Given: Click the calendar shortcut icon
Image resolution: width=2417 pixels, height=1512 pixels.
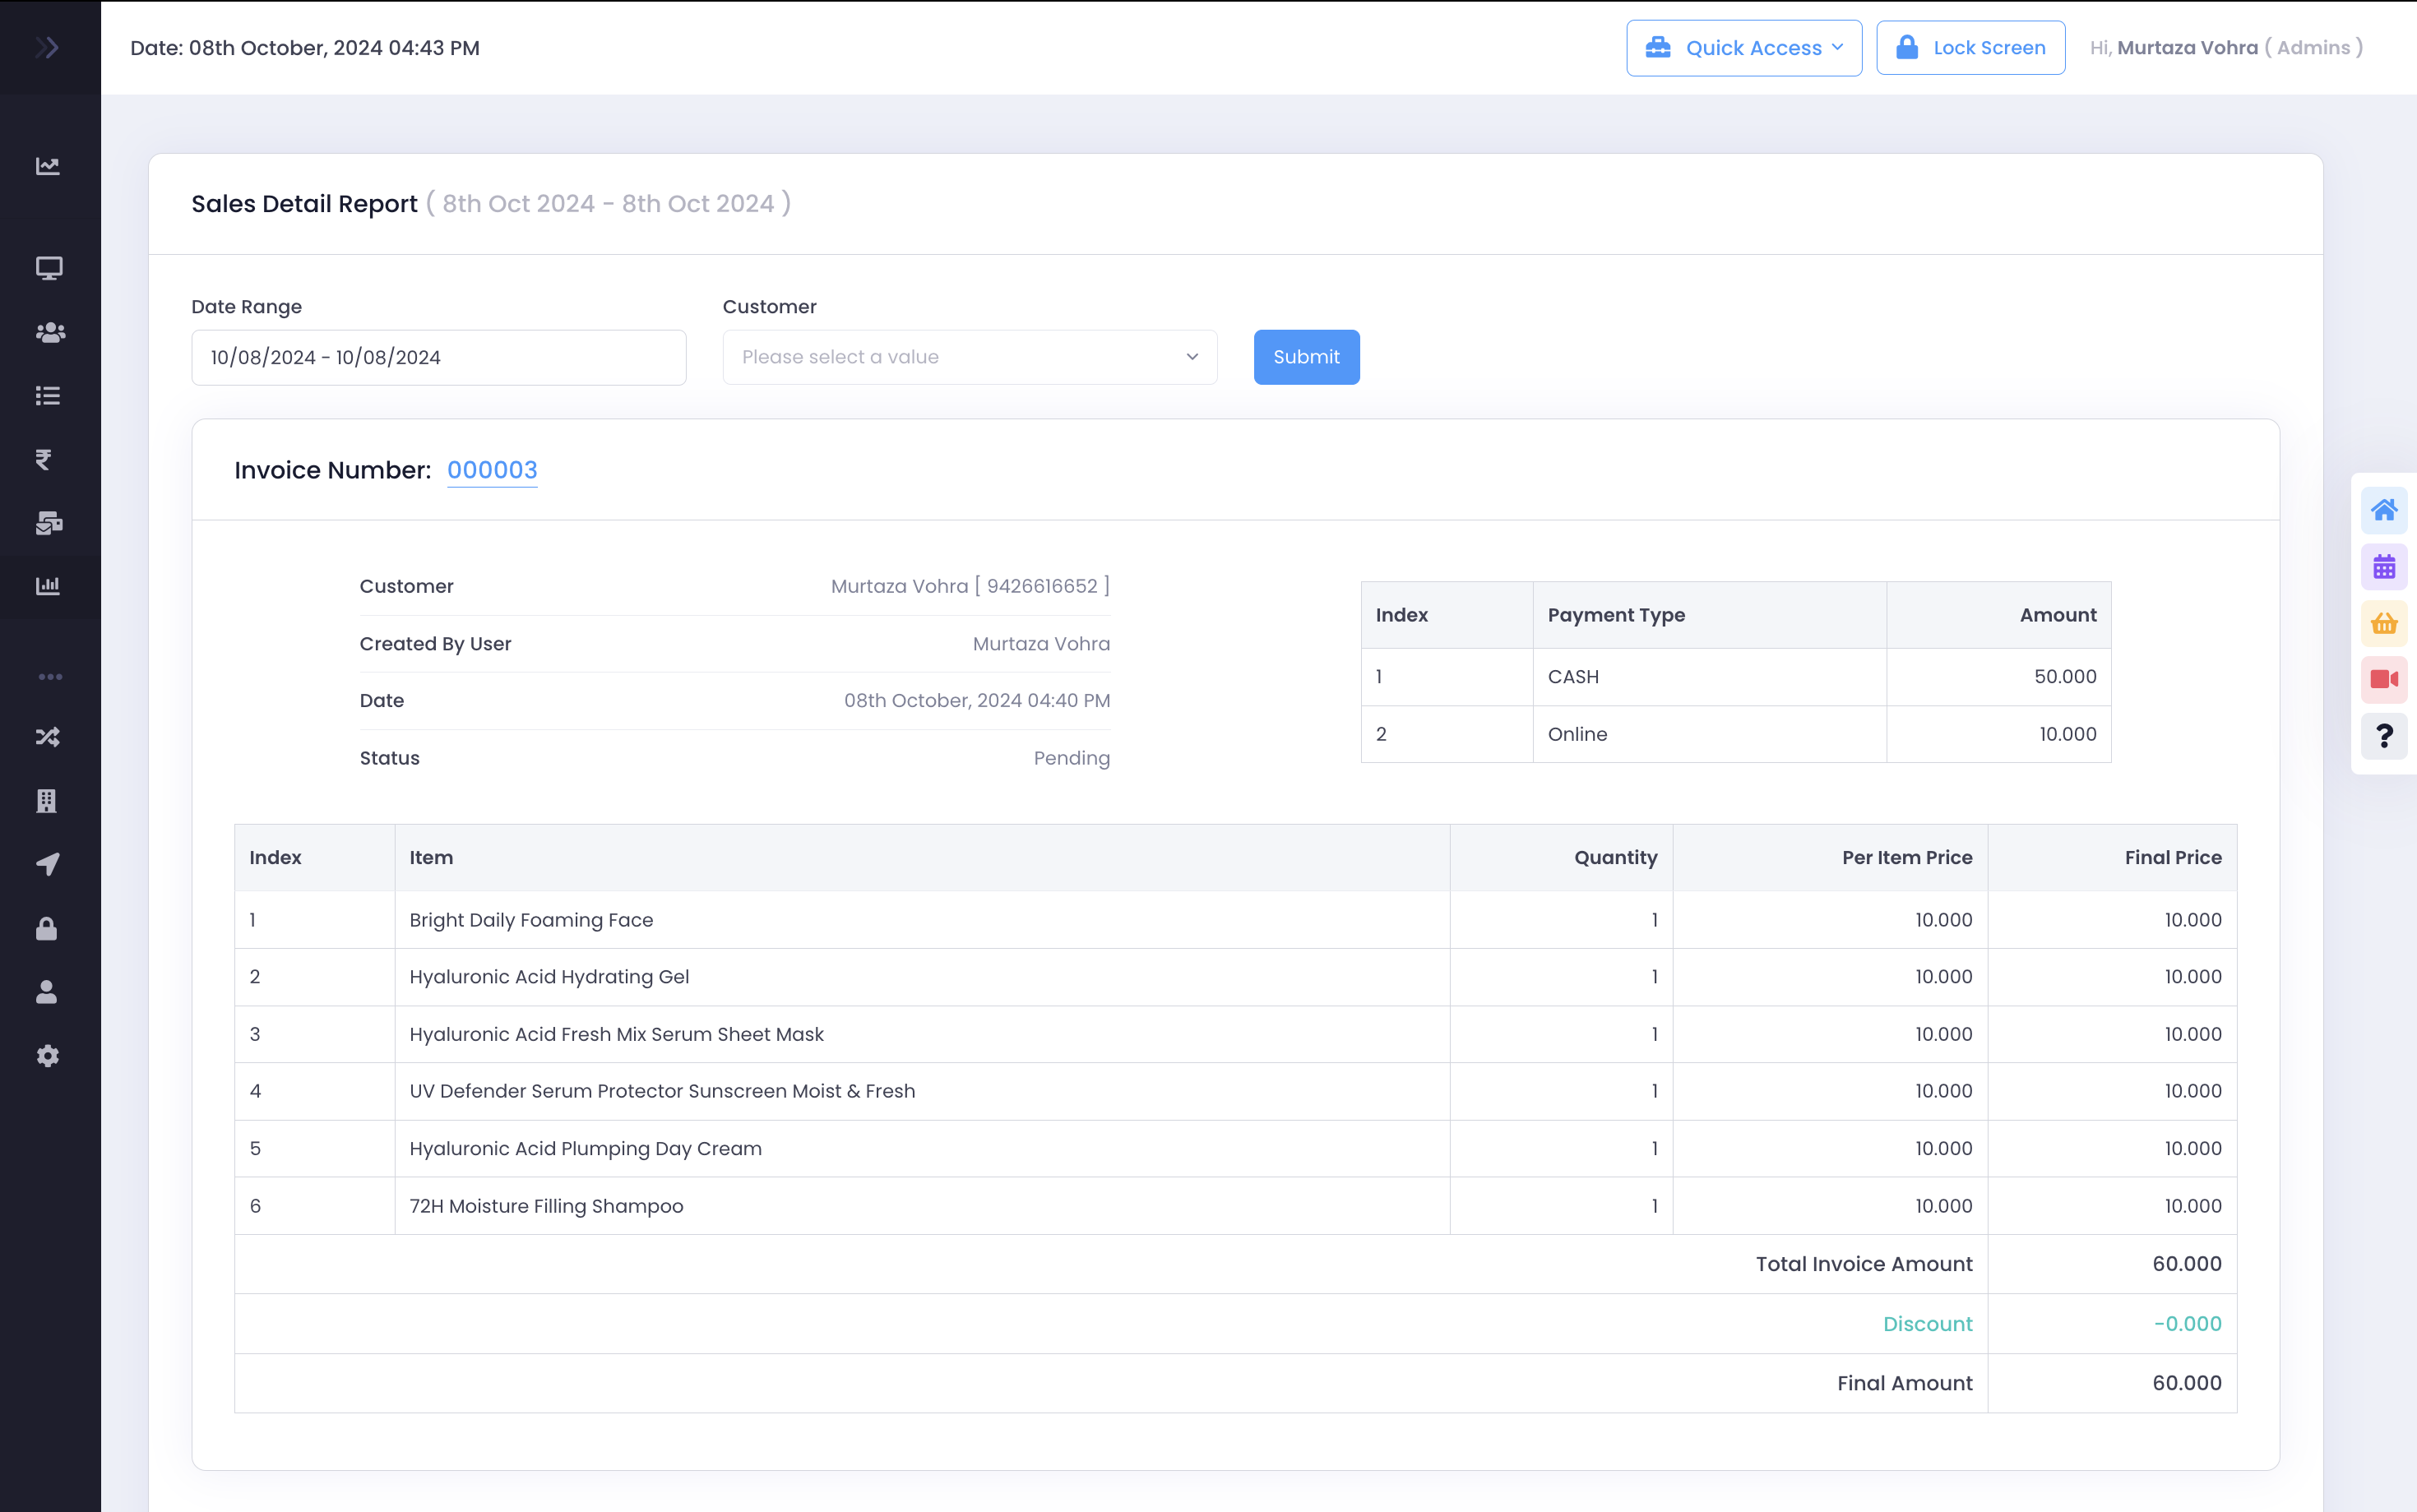Looking at the screenshot, I should point(2384,567).
